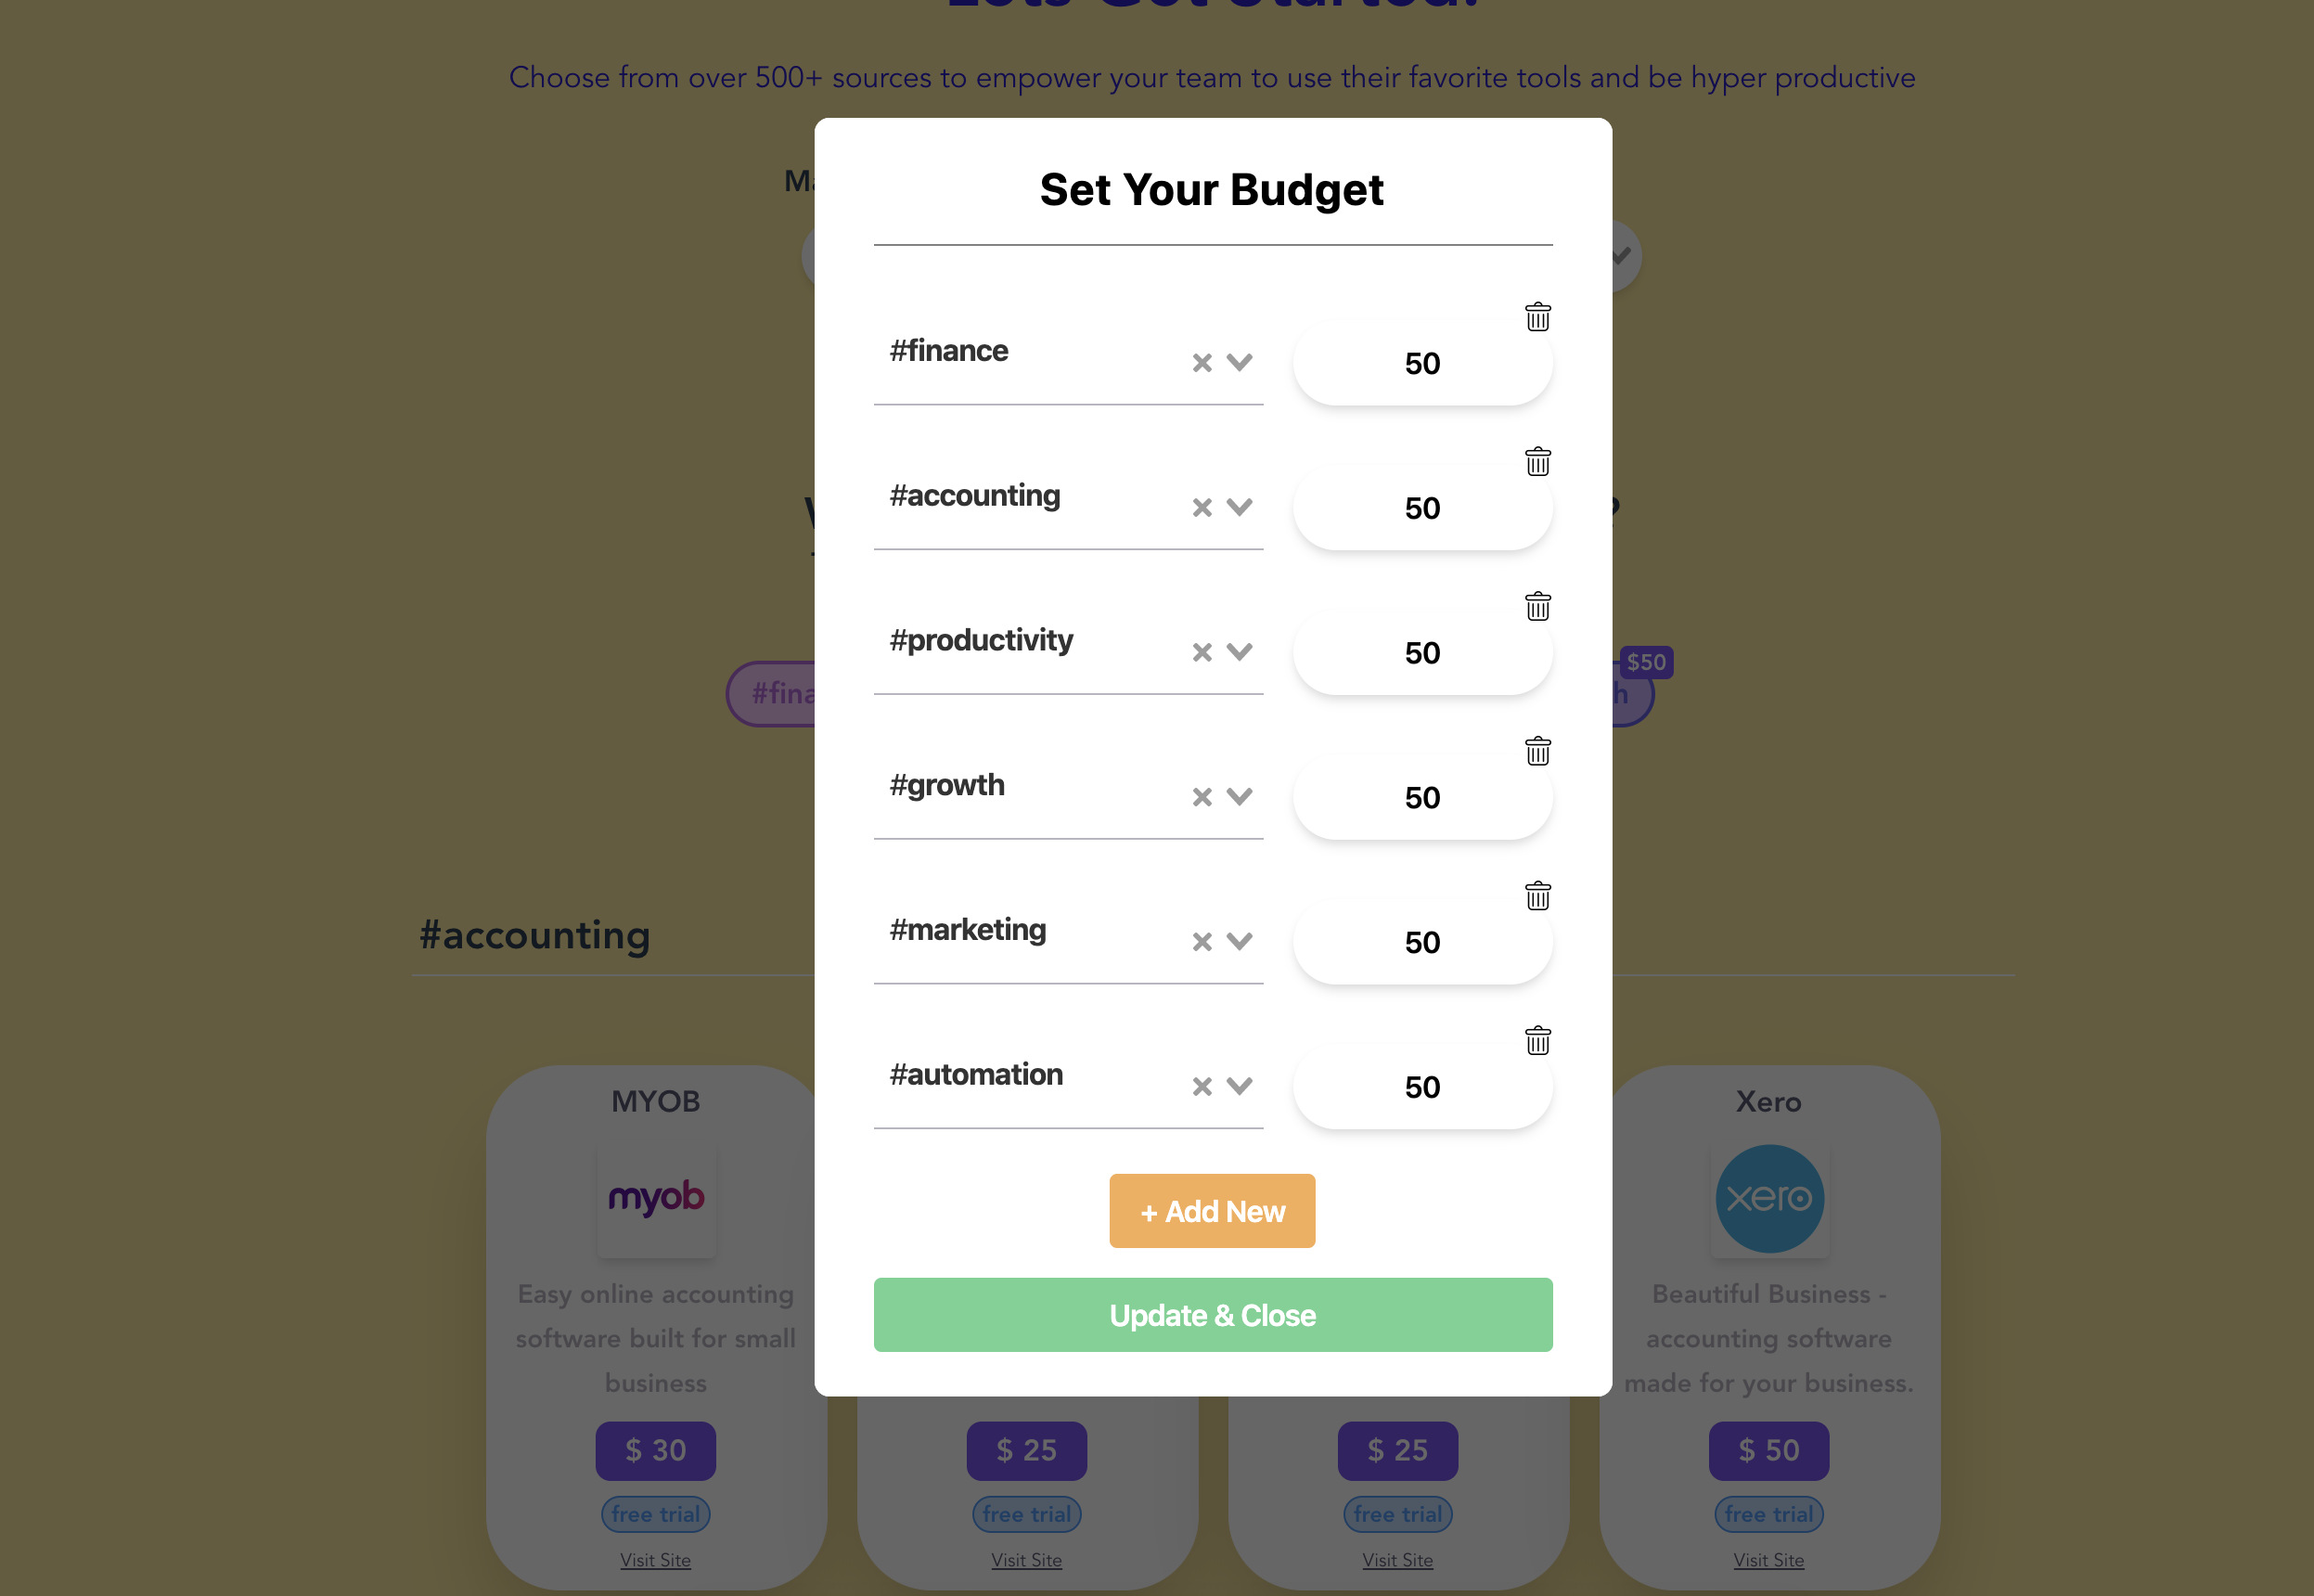This screenshot has height=1596, width=2314.
Task: Clear the #growth tag with X icon
Action: coord(1202,797)
